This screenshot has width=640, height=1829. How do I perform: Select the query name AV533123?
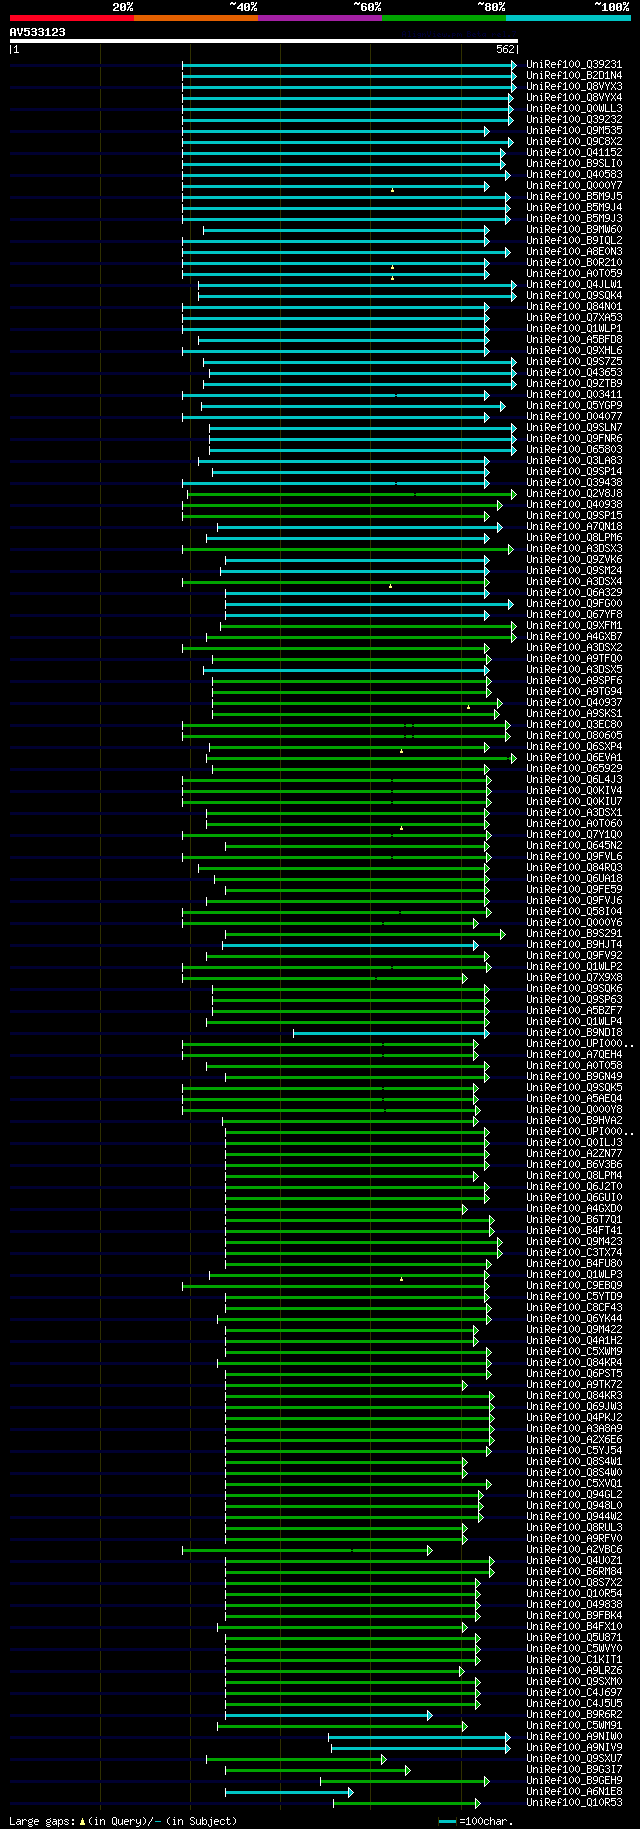click(38, 32)
